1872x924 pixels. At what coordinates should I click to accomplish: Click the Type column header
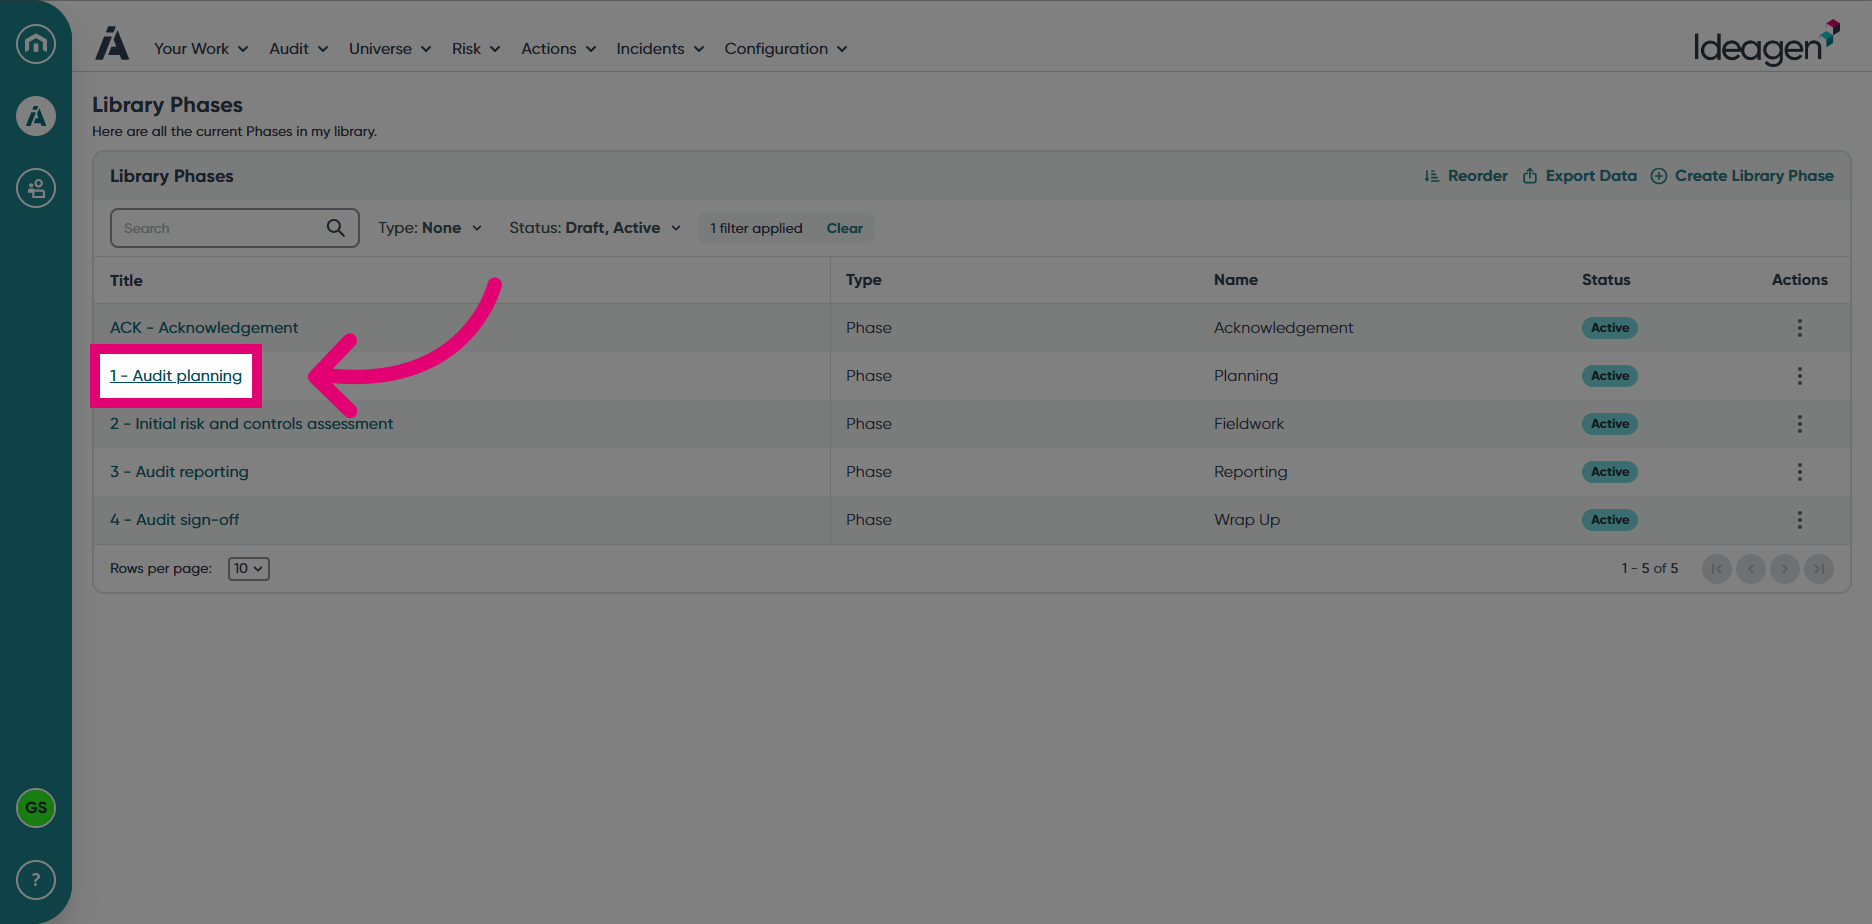[x=864, y=280]
